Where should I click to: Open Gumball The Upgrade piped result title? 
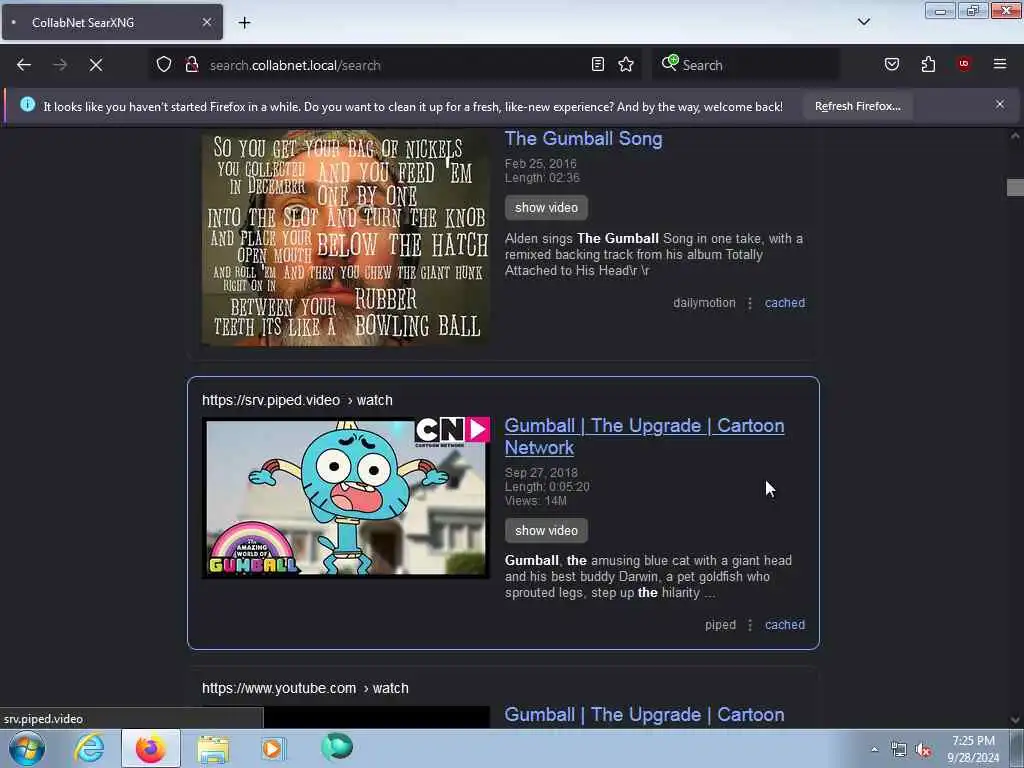tap(644, 436)
